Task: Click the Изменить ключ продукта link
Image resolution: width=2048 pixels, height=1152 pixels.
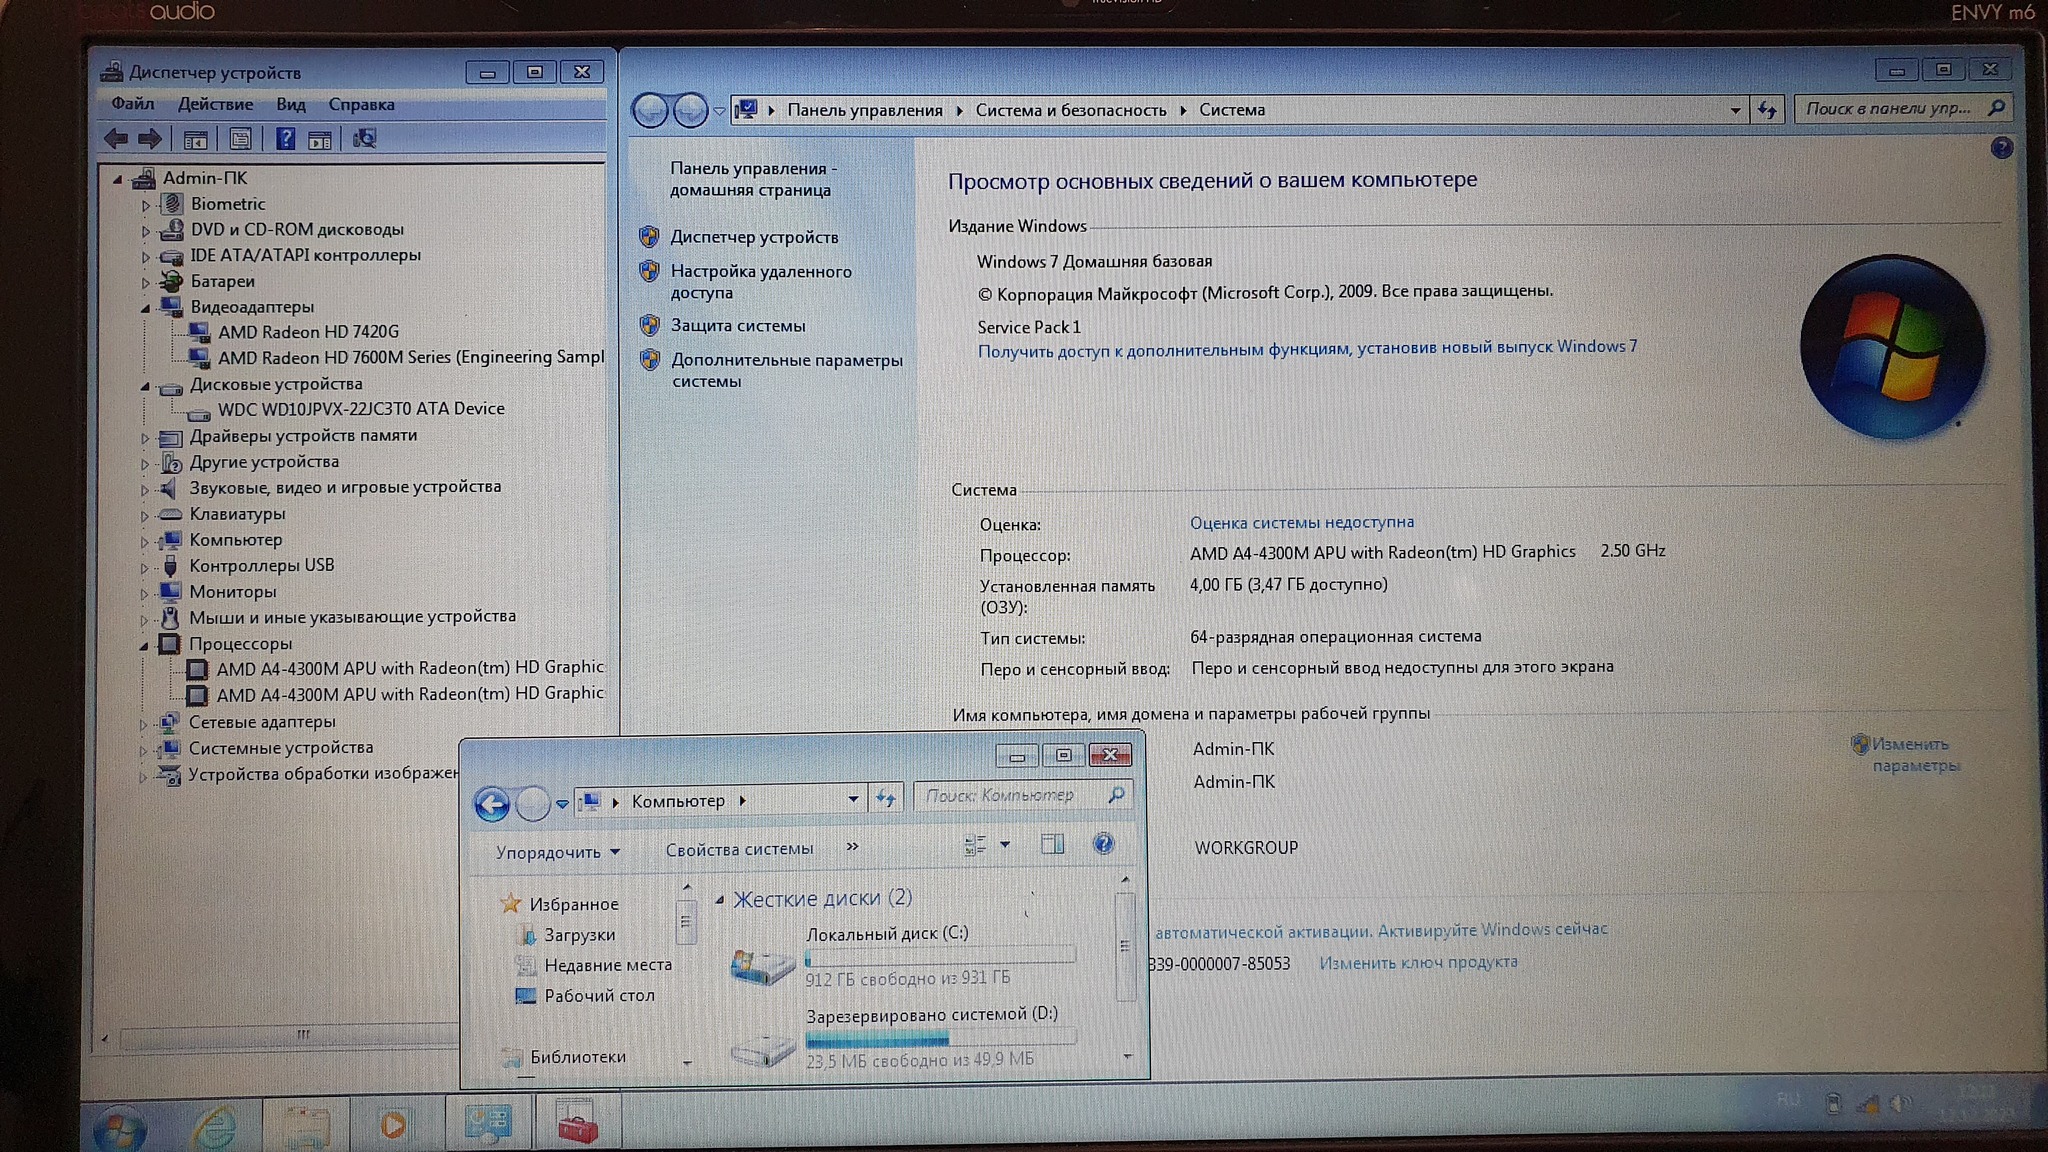Action: click(1417, 962)
